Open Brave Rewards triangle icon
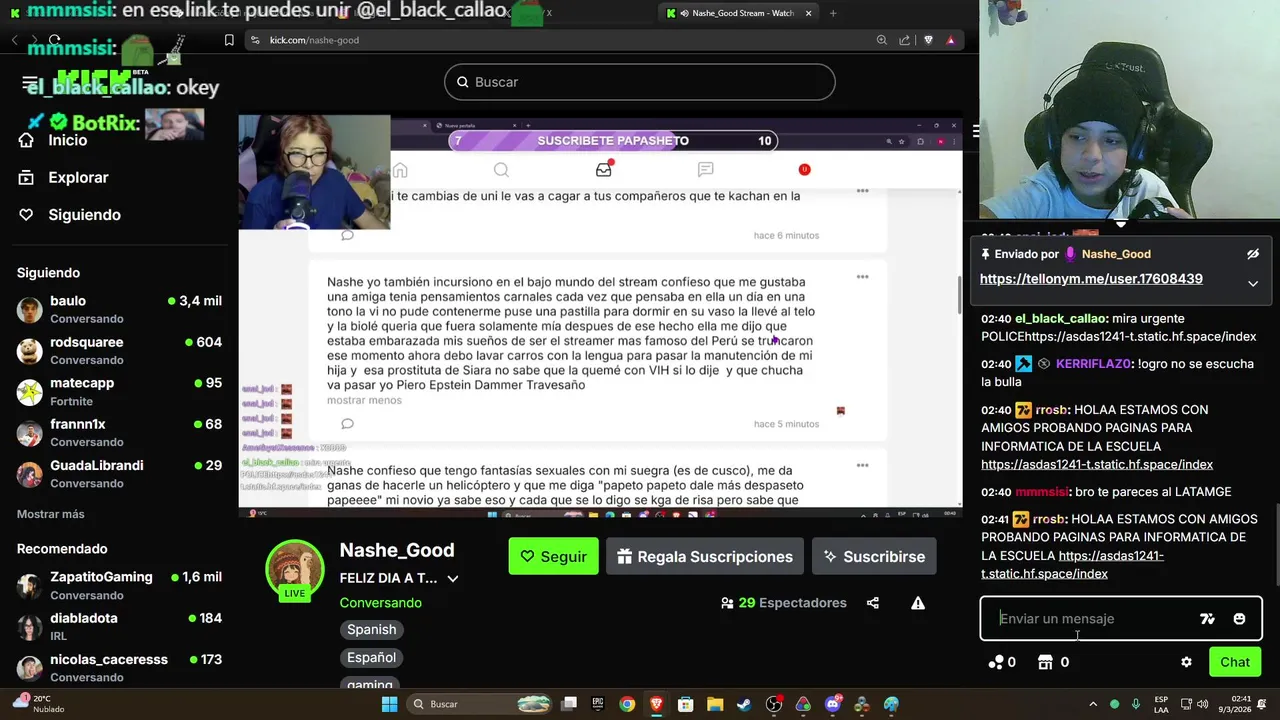Screen dimensions: 1280x720 click(x=951, y=40)
